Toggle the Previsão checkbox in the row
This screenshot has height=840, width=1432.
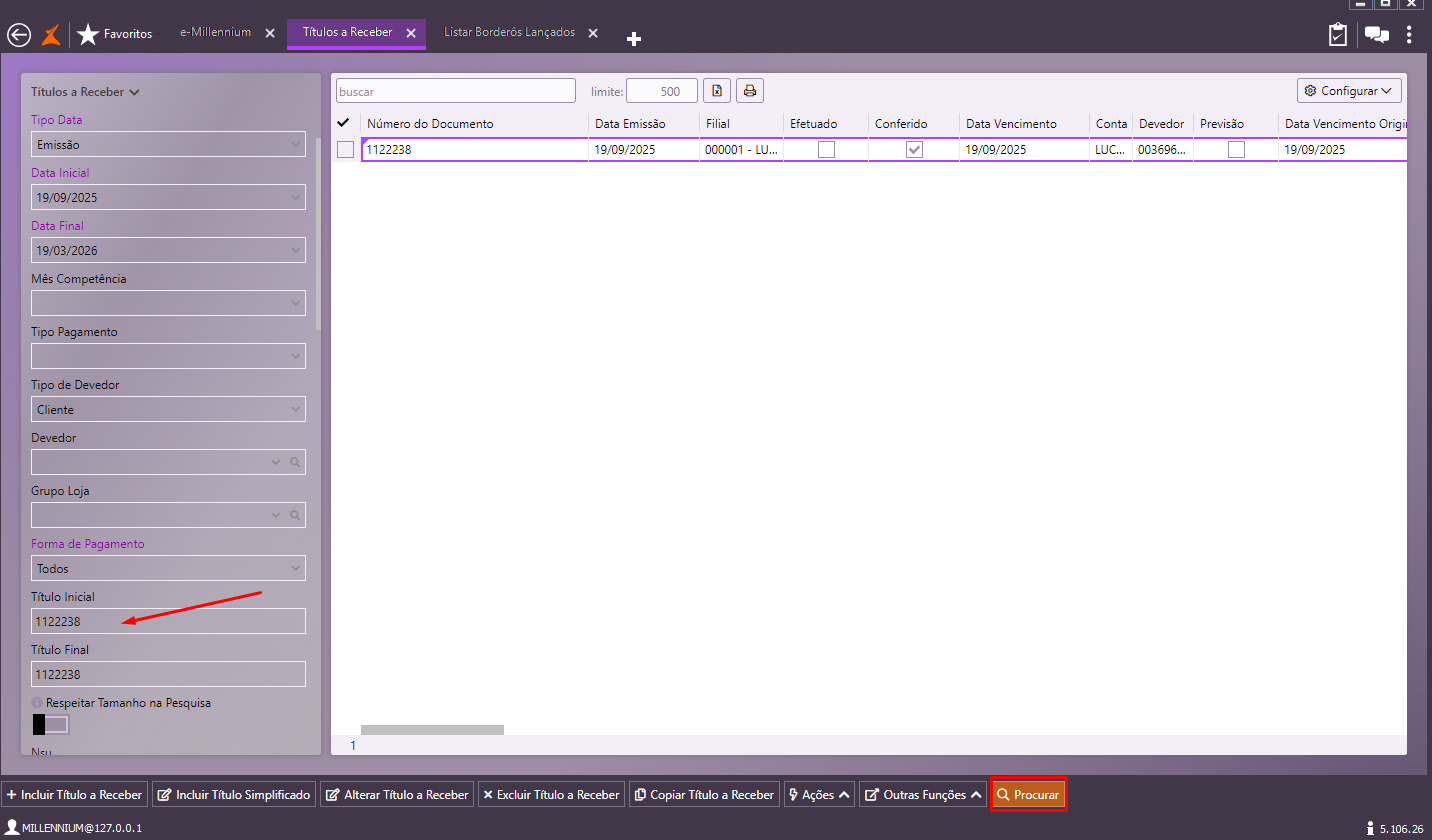[x=1236, y=150]
